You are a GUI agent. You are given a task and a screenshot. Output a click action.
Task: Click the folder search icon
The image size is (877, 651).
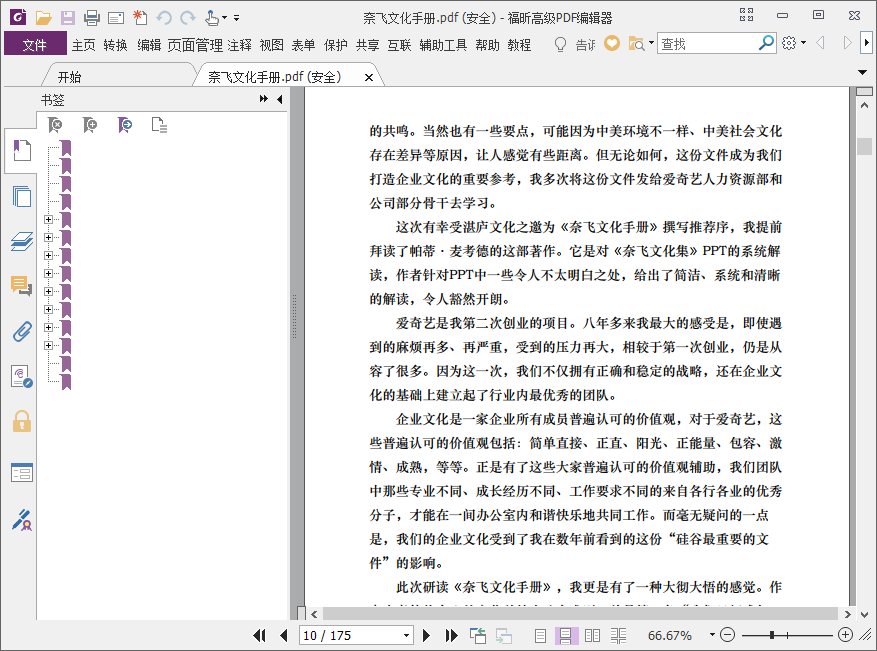tap(636, 44)
